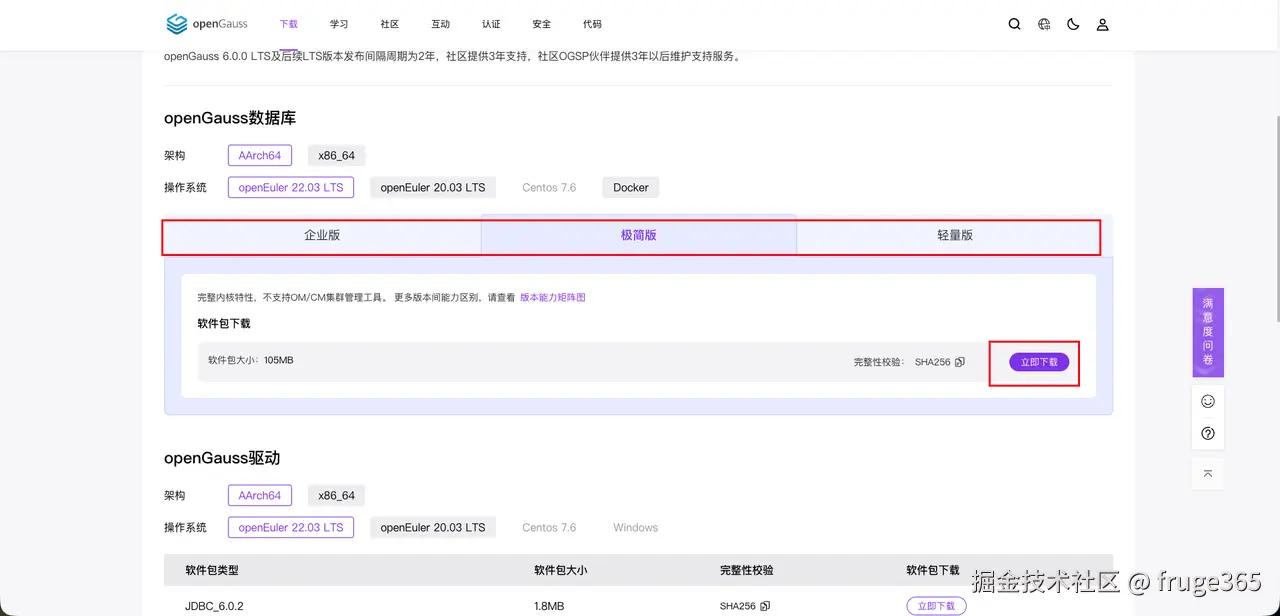This screenshot has height=616, width=1280.
Task: Open the user account icon
Action: (1103, 24)
